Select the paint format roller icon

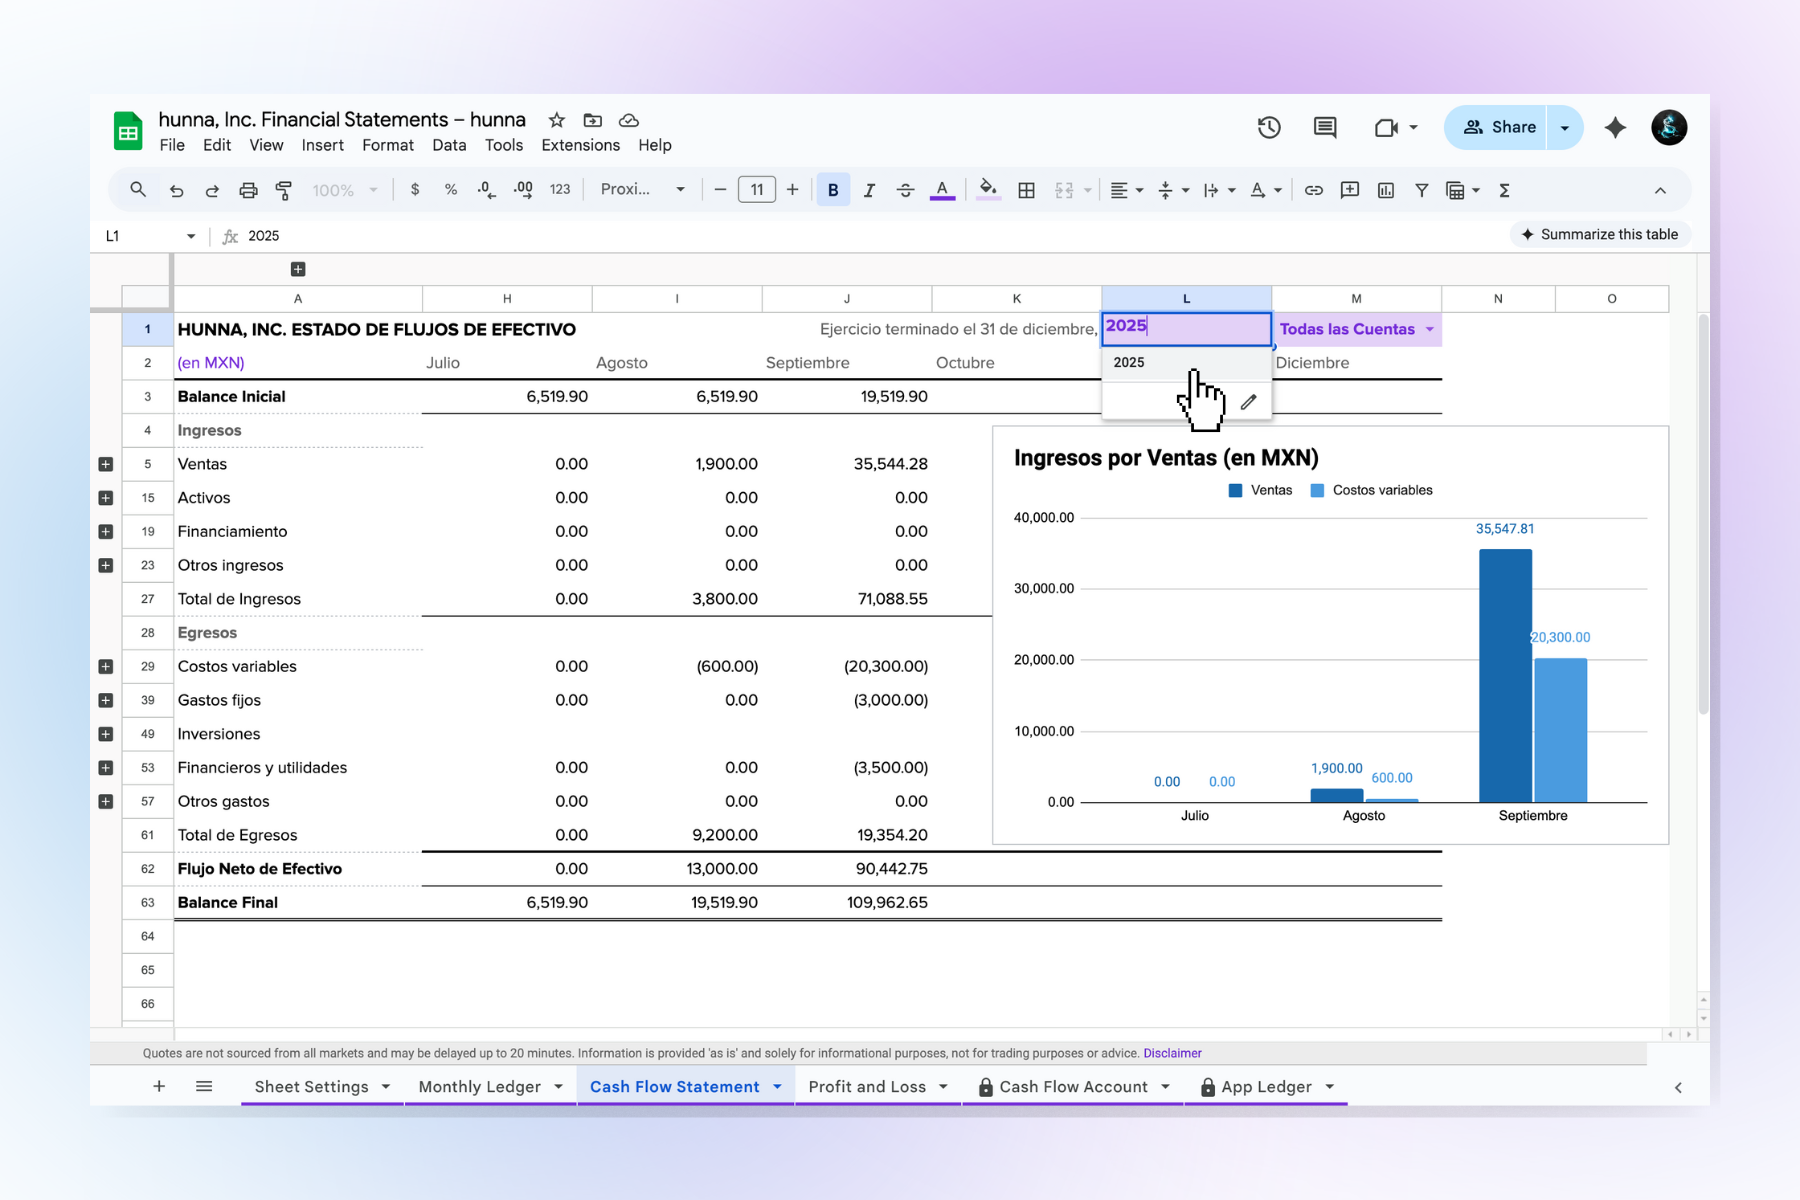click(x=284, y=190)
